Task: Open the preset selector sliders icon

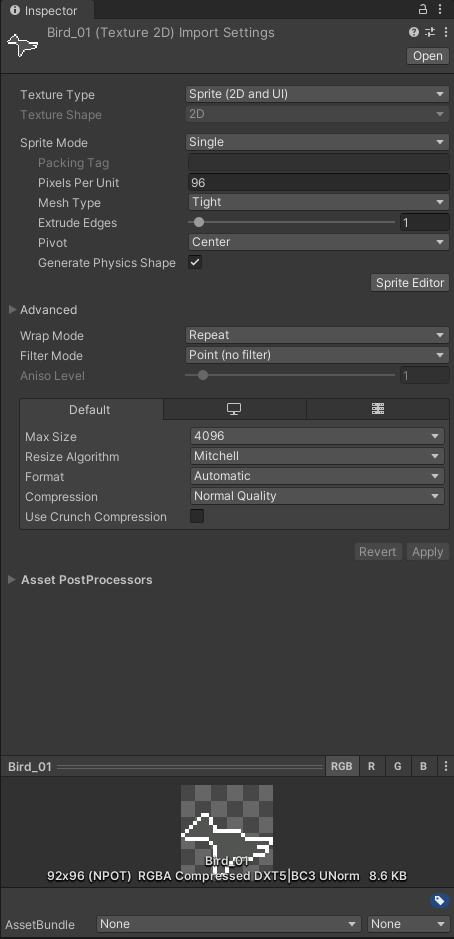Action: [x=430, y=32]
